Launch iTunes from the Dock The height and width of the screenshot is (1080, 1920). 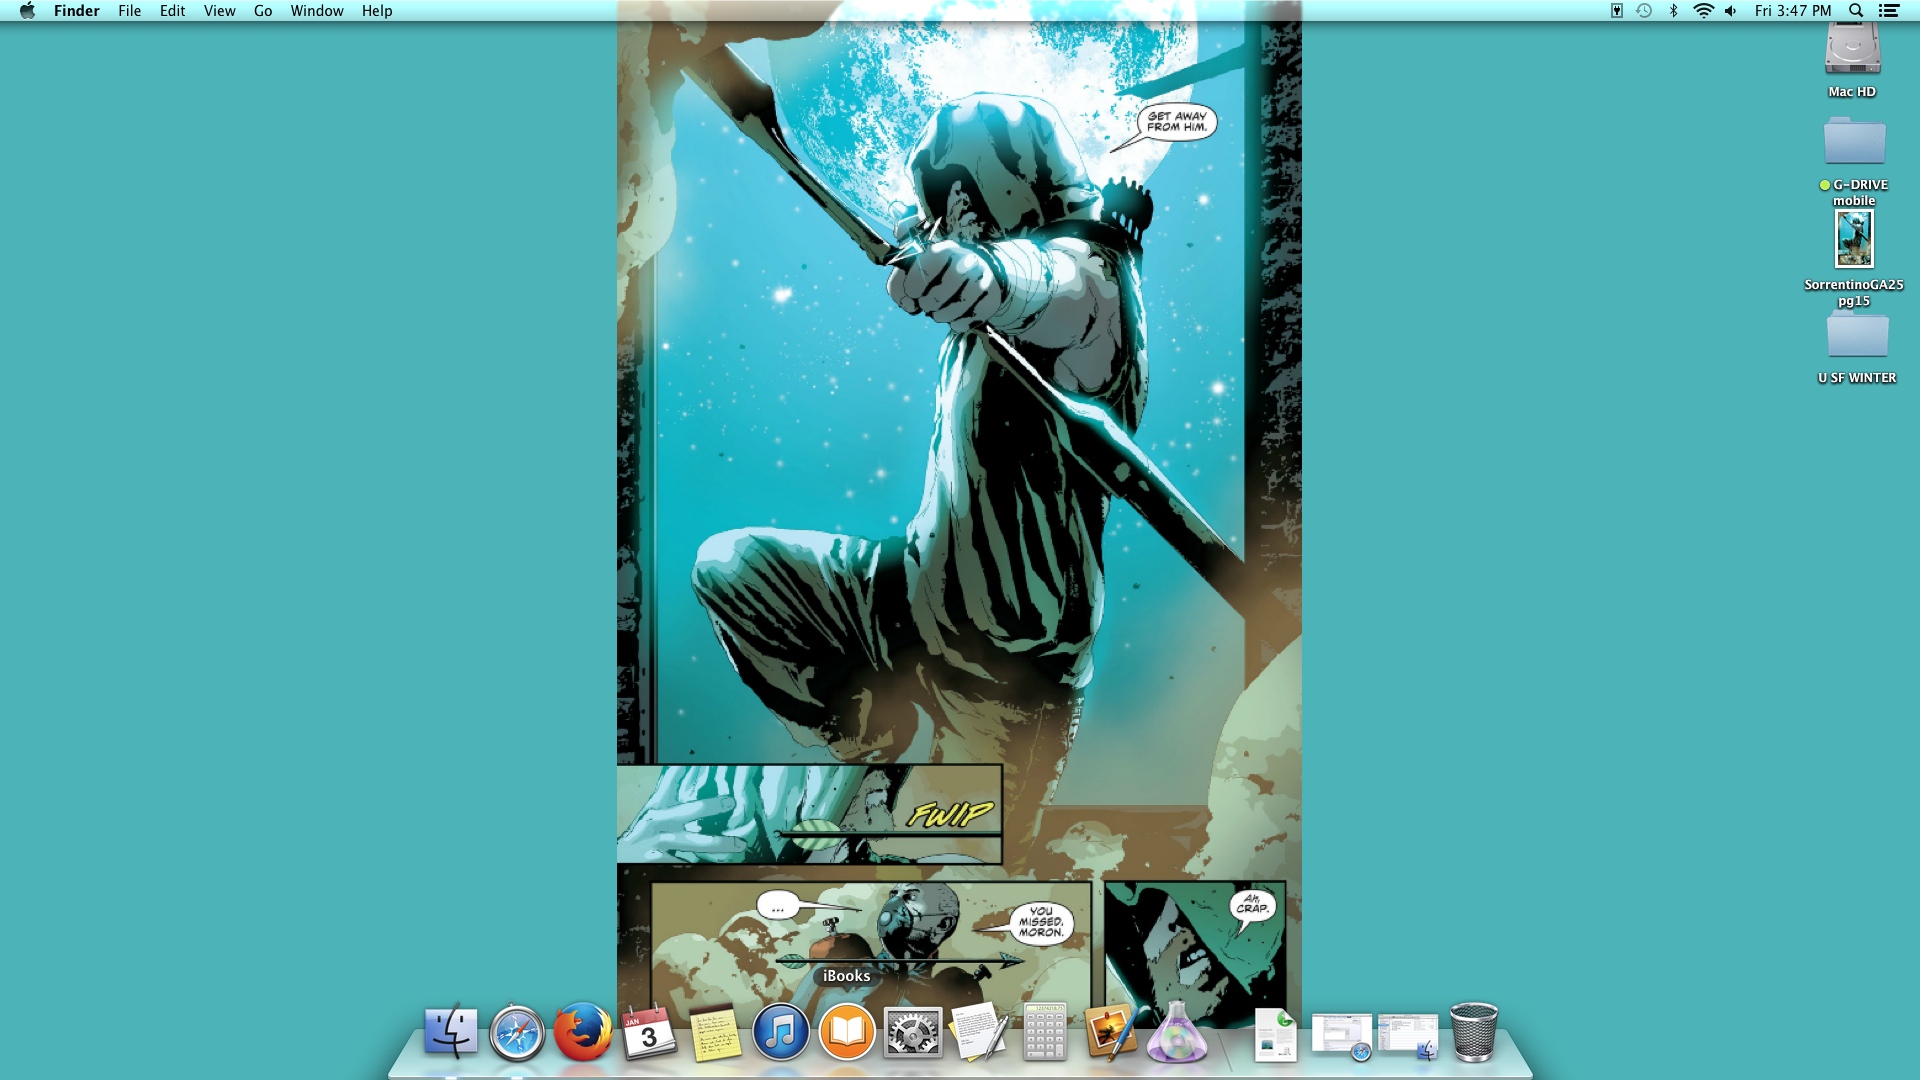tap(781, 1033)
